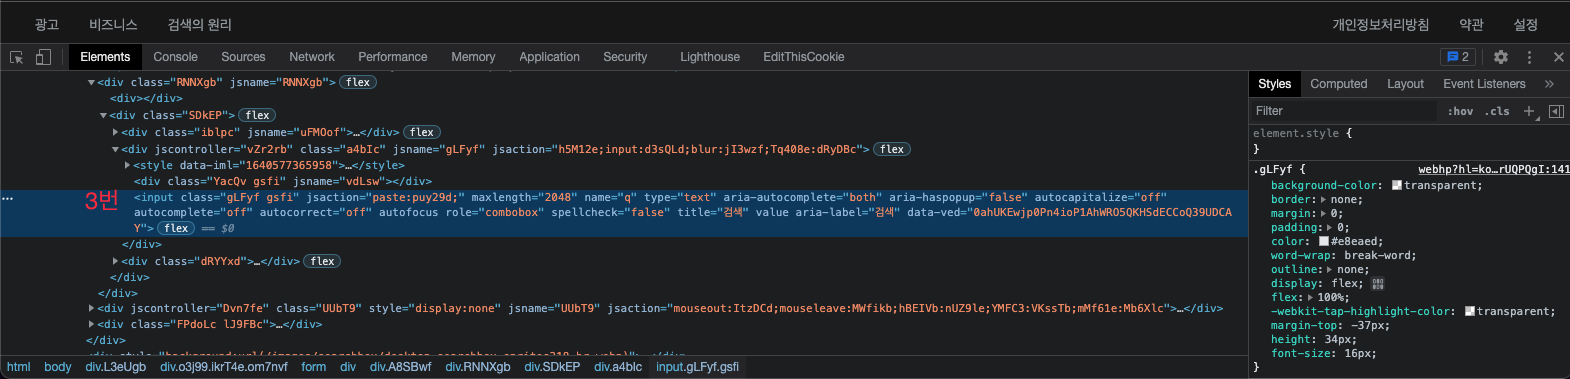
Task: Open the Elements tab
Action: 105,57
